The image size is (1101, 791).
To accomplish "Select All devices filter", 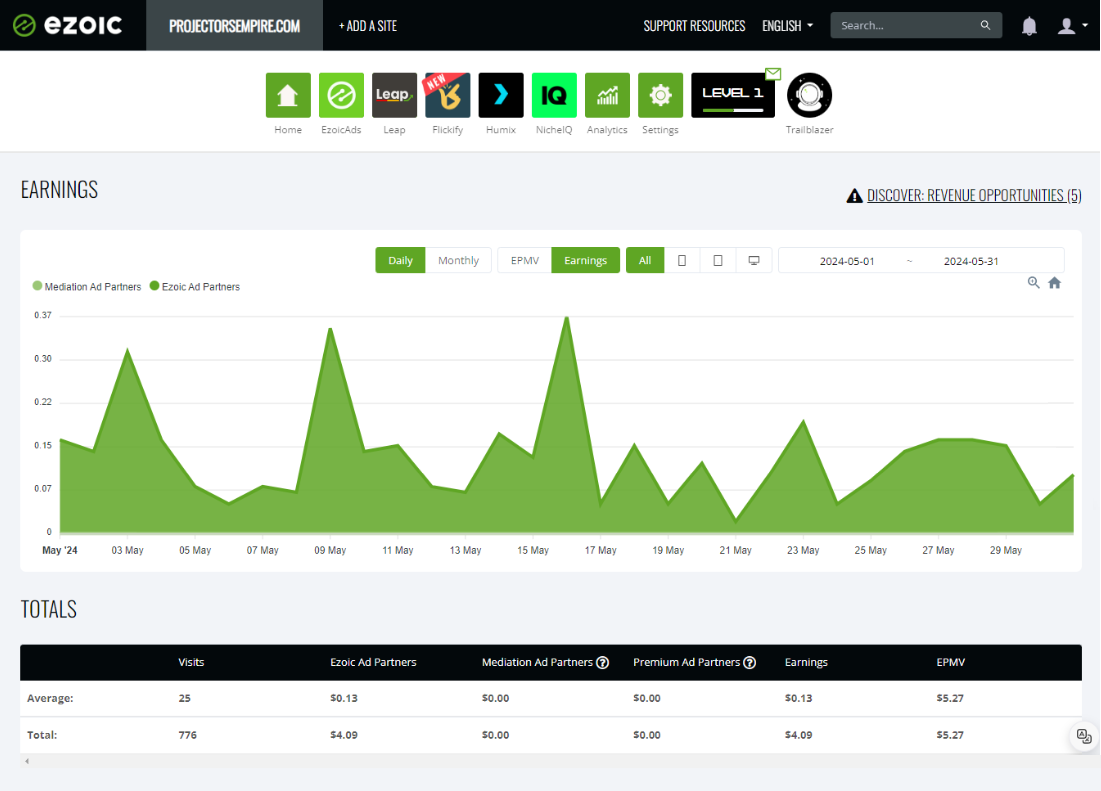I will click(x=645, y=260).
